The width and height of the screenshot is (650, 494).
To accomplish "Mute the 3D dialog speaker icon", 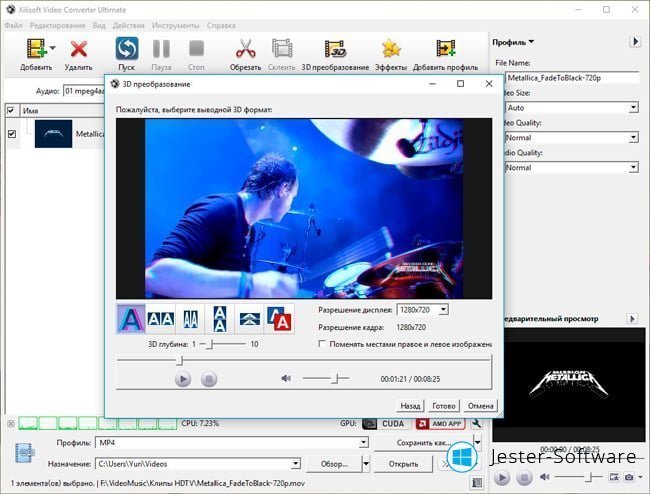I will pos(286,378).
